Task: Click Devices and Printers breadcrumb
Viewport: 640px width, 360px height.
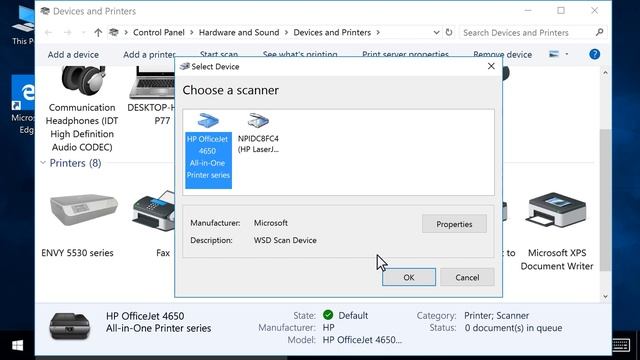Action: tap(332, 33)
